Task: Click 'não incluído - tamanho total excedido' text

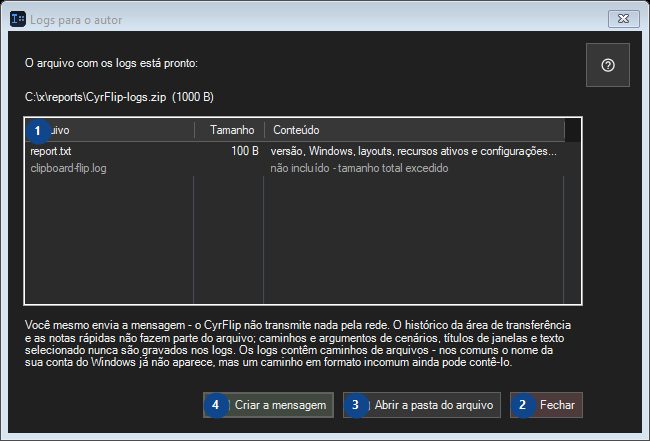Action: point(359,168)
